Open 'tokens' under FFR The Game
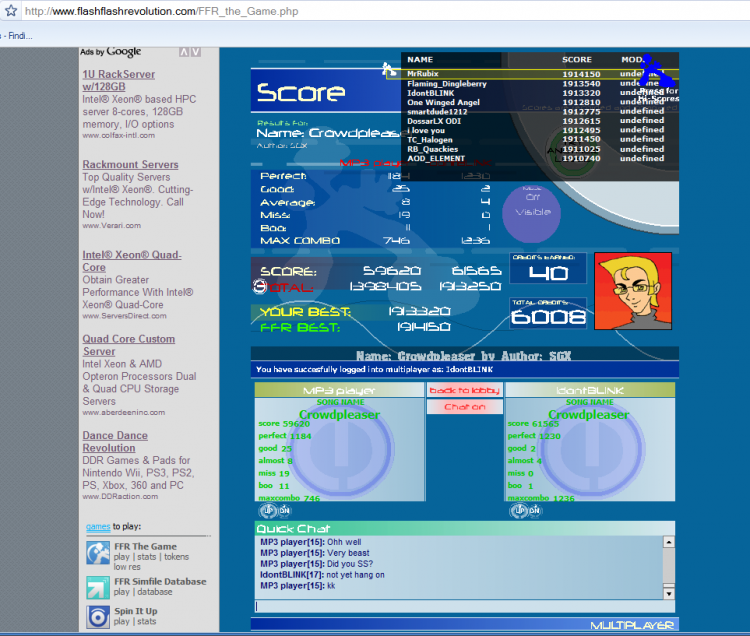Viewport: 750px width, 636px height. pos(176,557)
